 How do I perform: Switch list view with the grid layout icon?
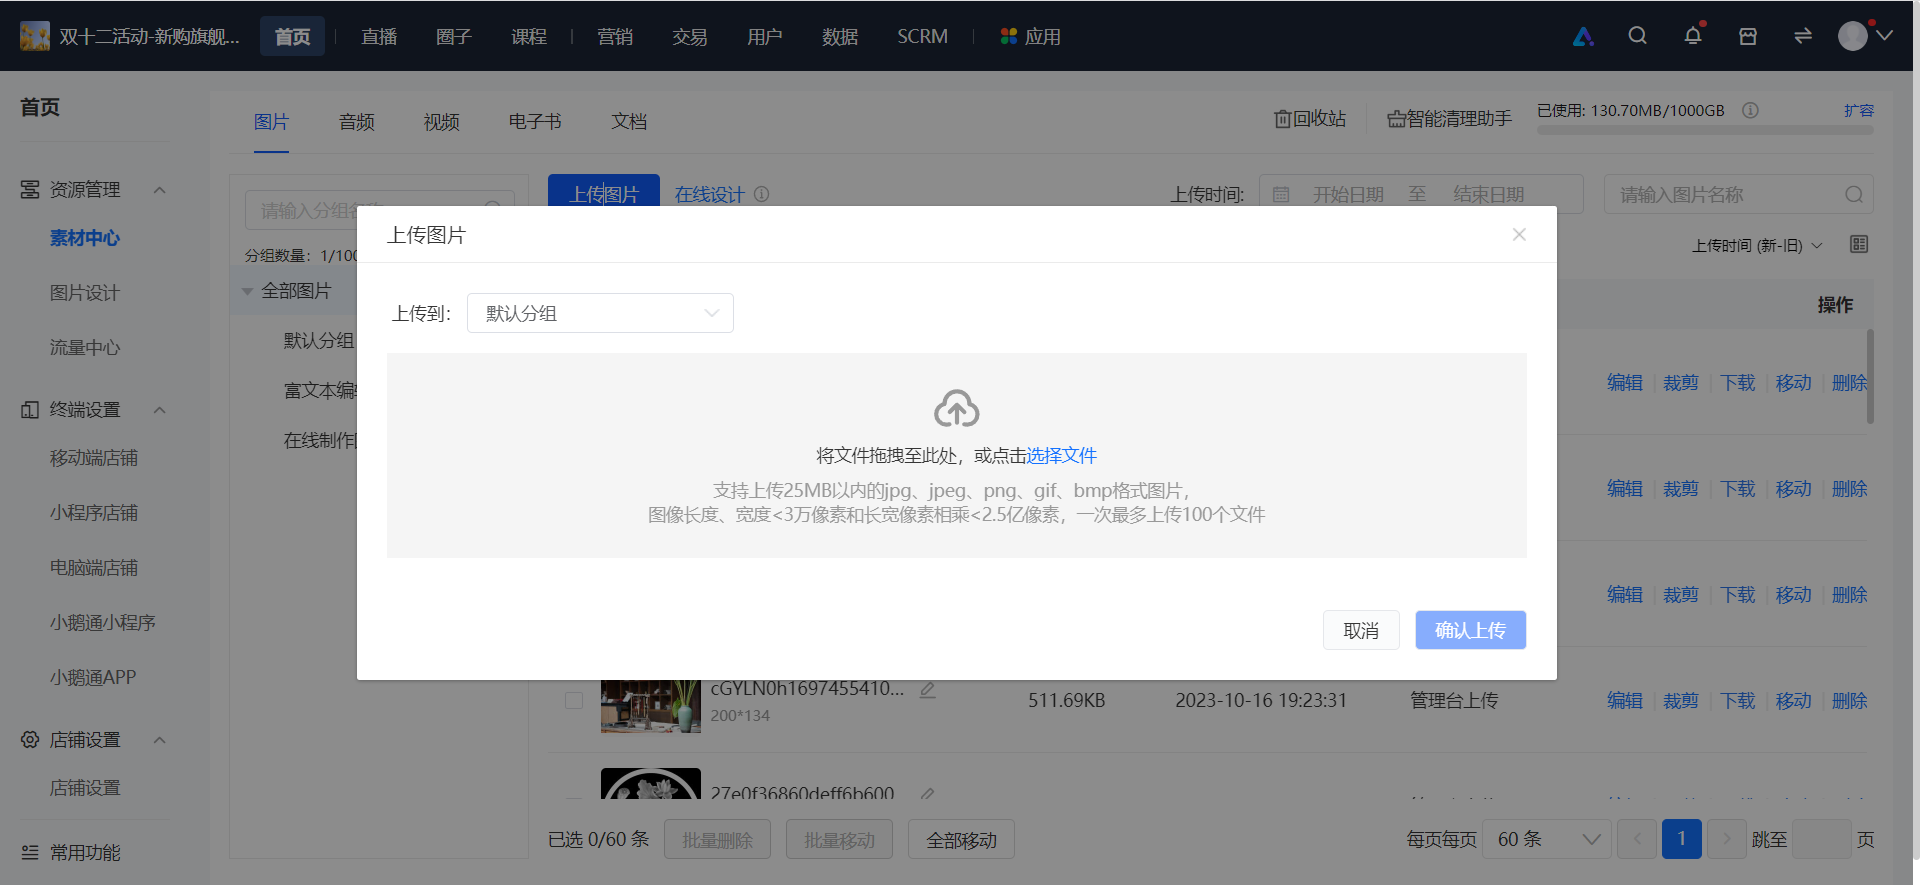pyautogui.click(x=1859, y=244)
